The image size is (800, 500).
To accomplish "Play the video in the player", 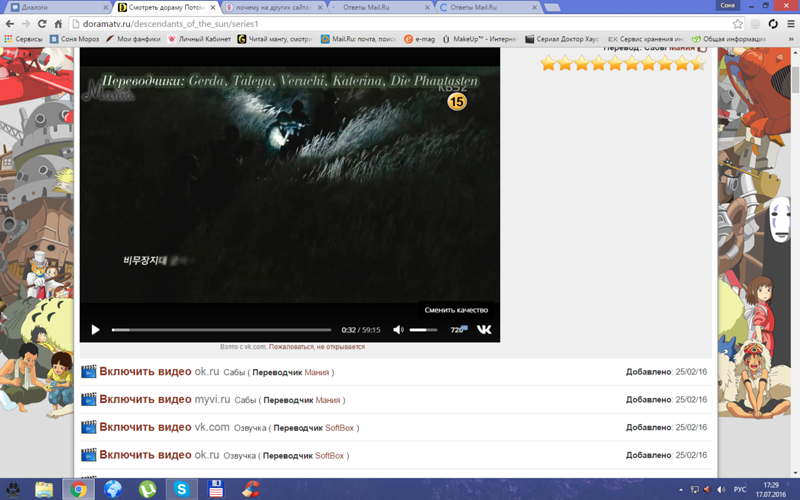I will pyautogui.click(x=95, y=330).
